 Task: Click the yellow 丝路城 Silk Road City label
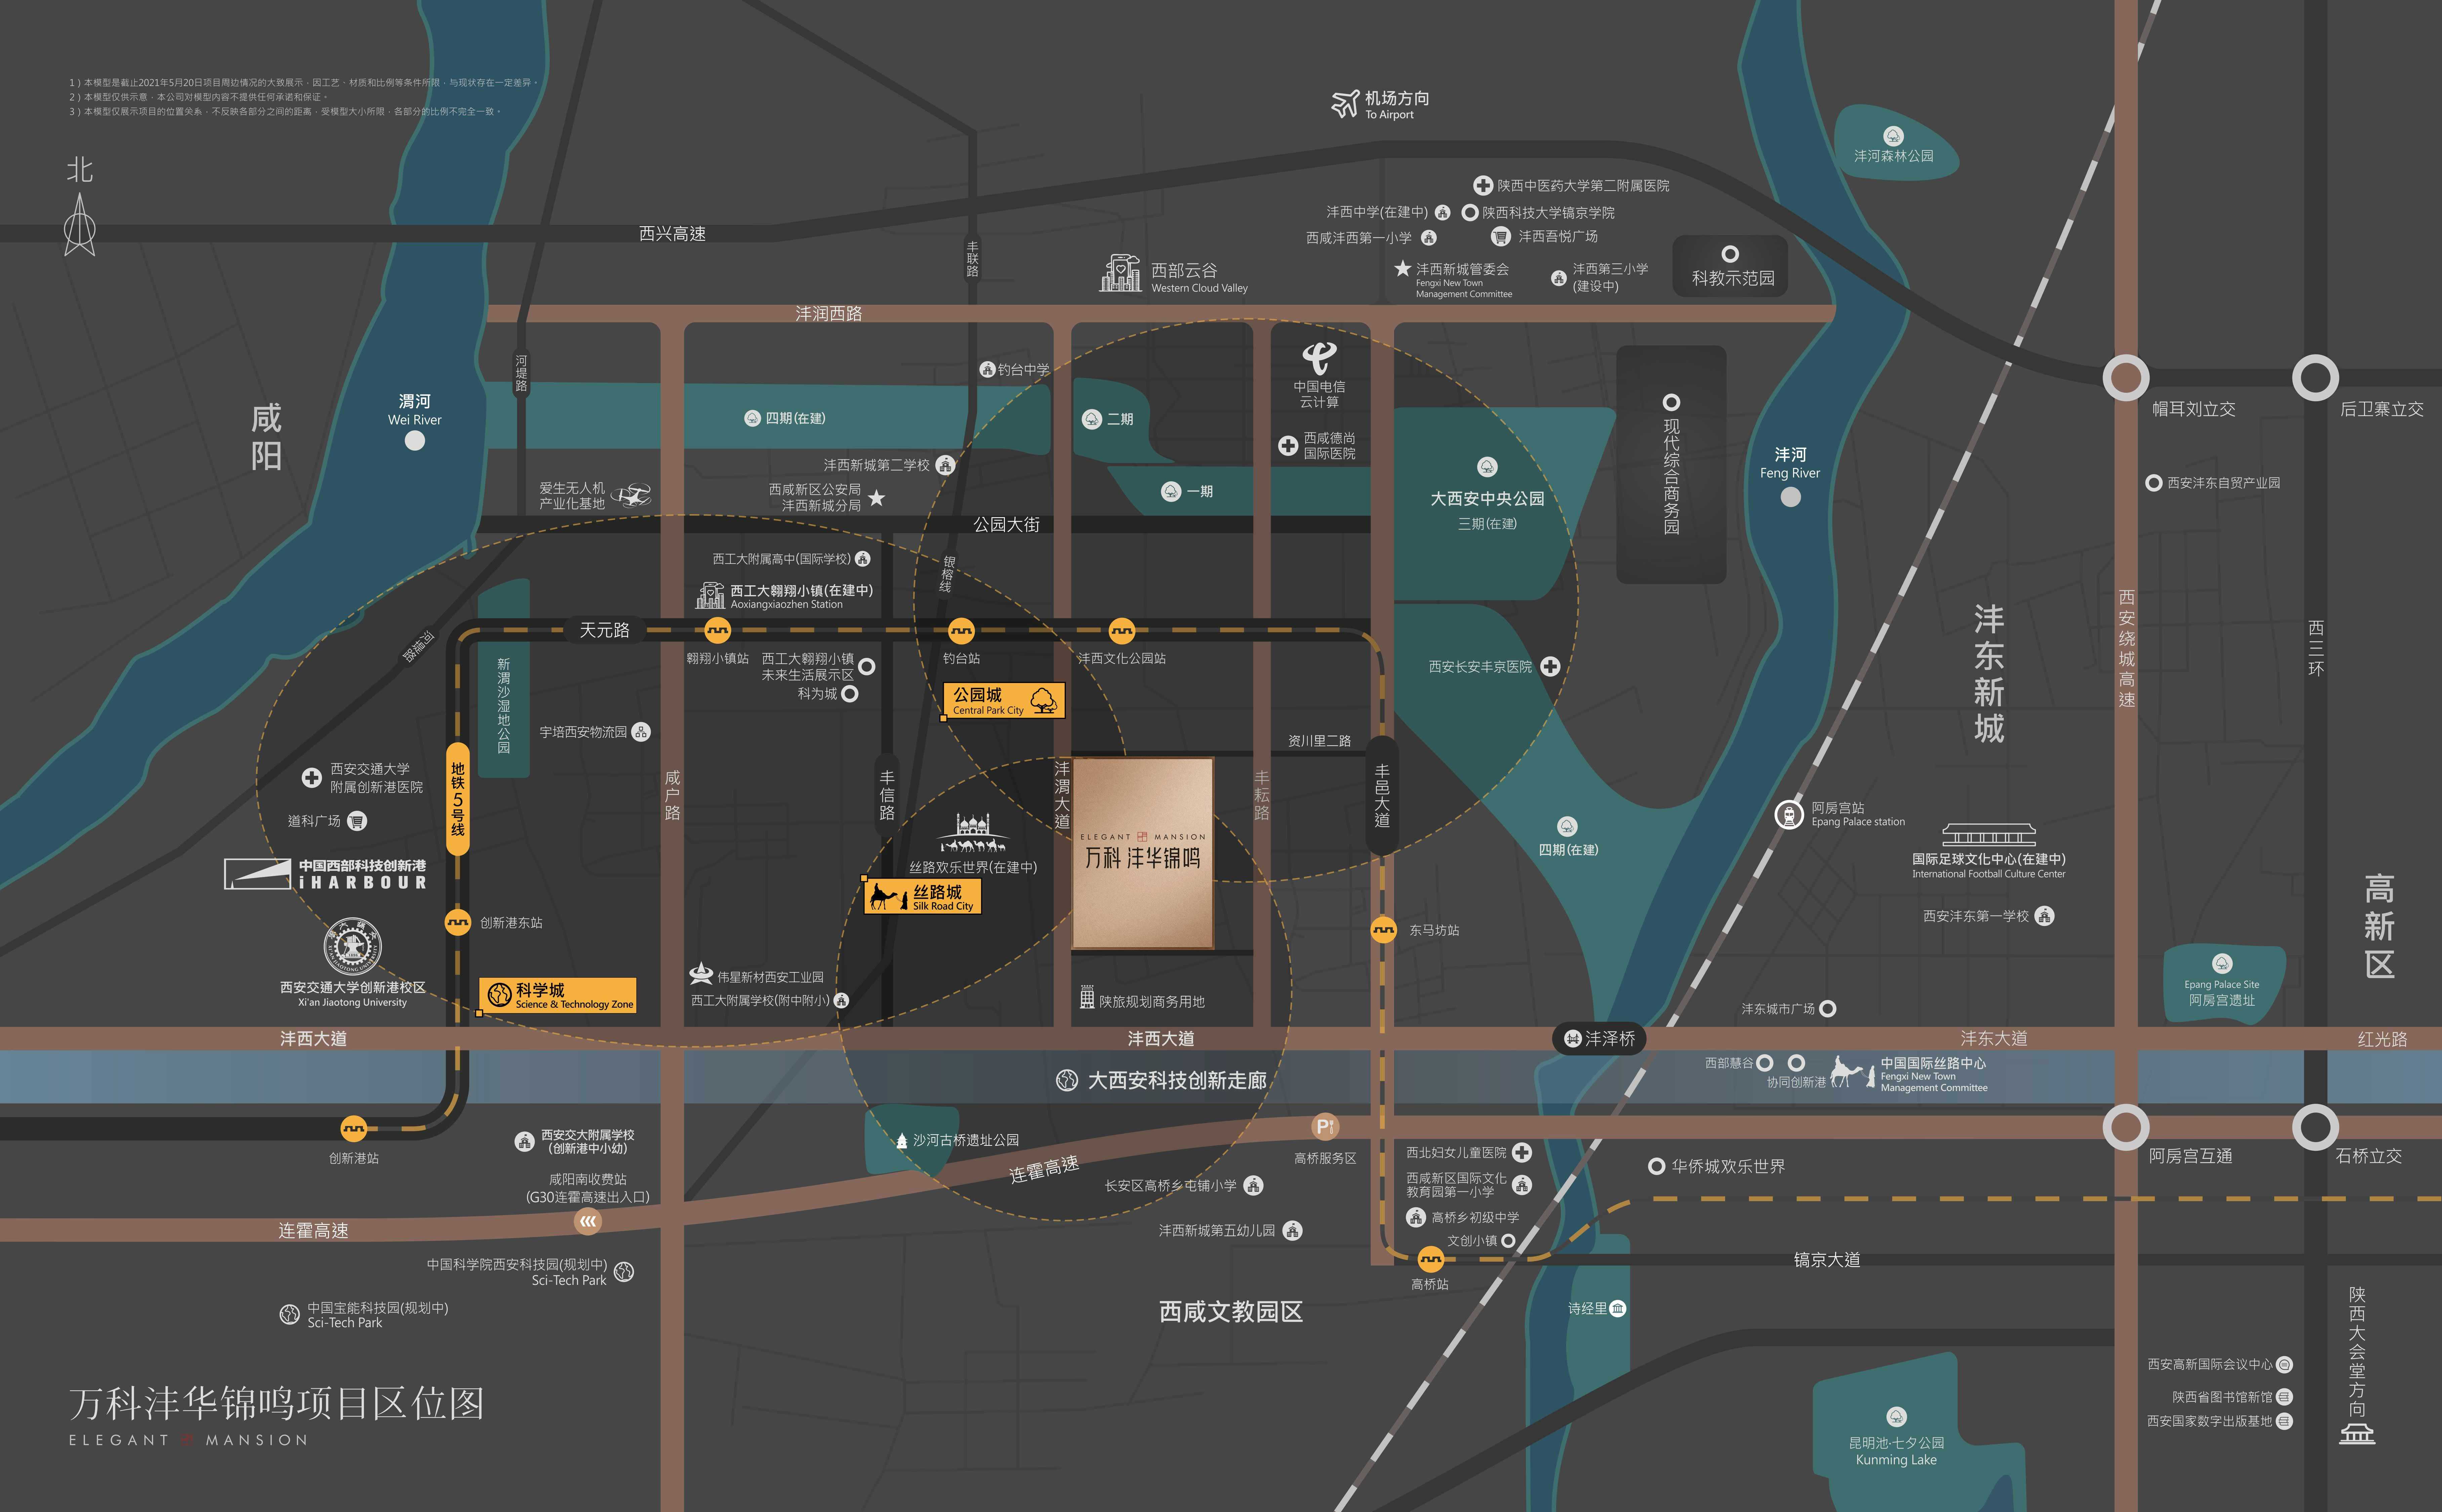(923, 896)
